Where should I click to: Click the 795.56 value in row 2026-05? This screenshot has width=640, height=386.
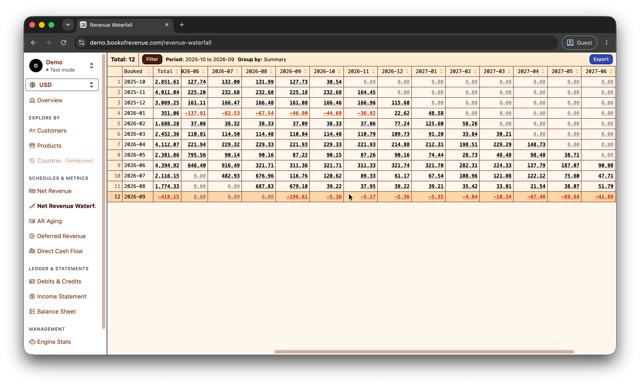coord(197,155)
